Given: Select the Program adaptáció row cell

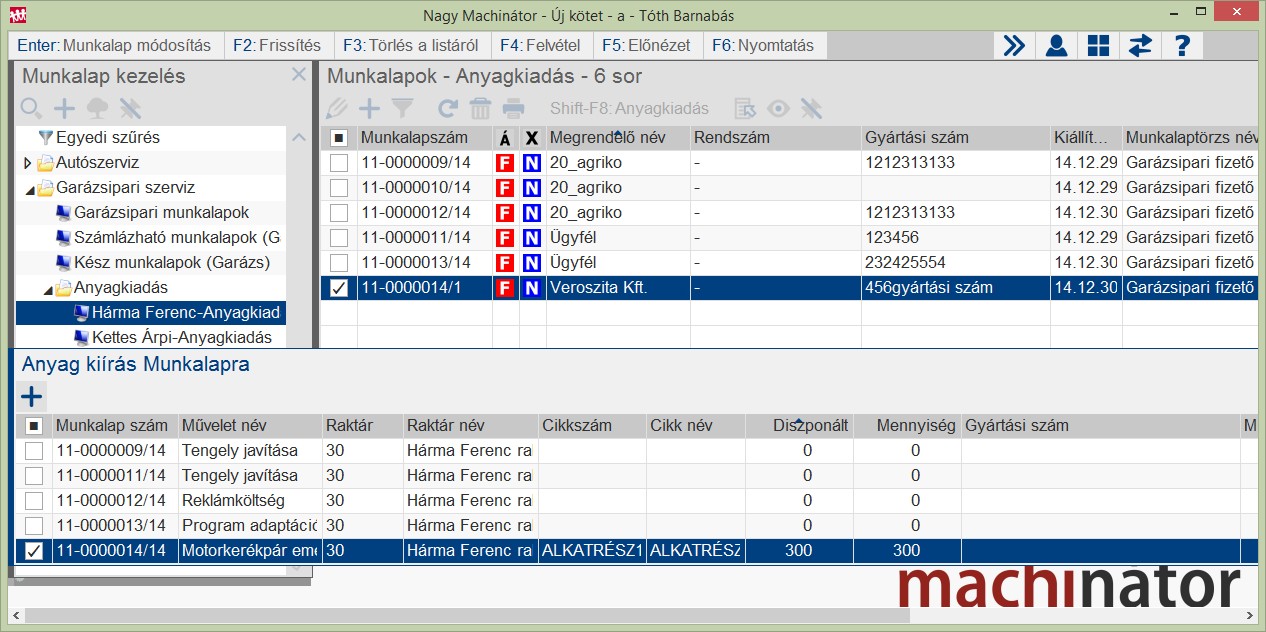Looking at the screenshot, I should click(250, 525).
